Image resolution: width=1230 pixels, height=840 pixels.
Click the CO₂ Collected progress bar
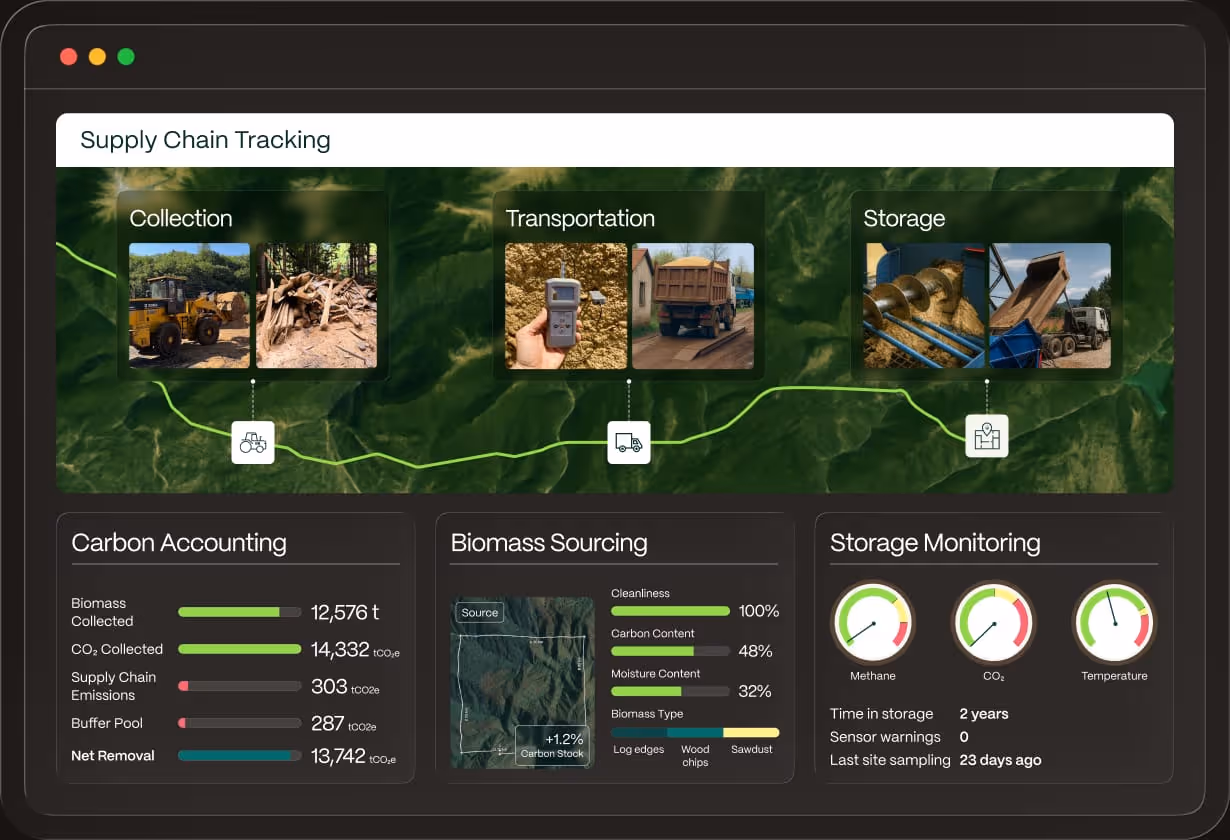tap(240, 649)
